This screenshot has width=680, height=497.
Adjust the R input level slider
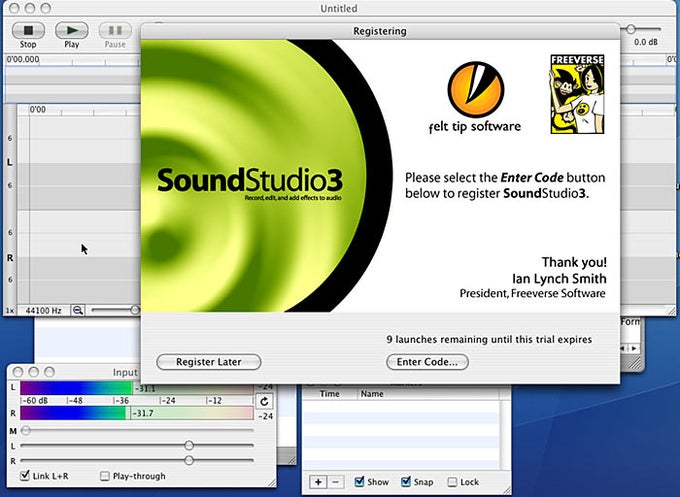tap(189, 460)
